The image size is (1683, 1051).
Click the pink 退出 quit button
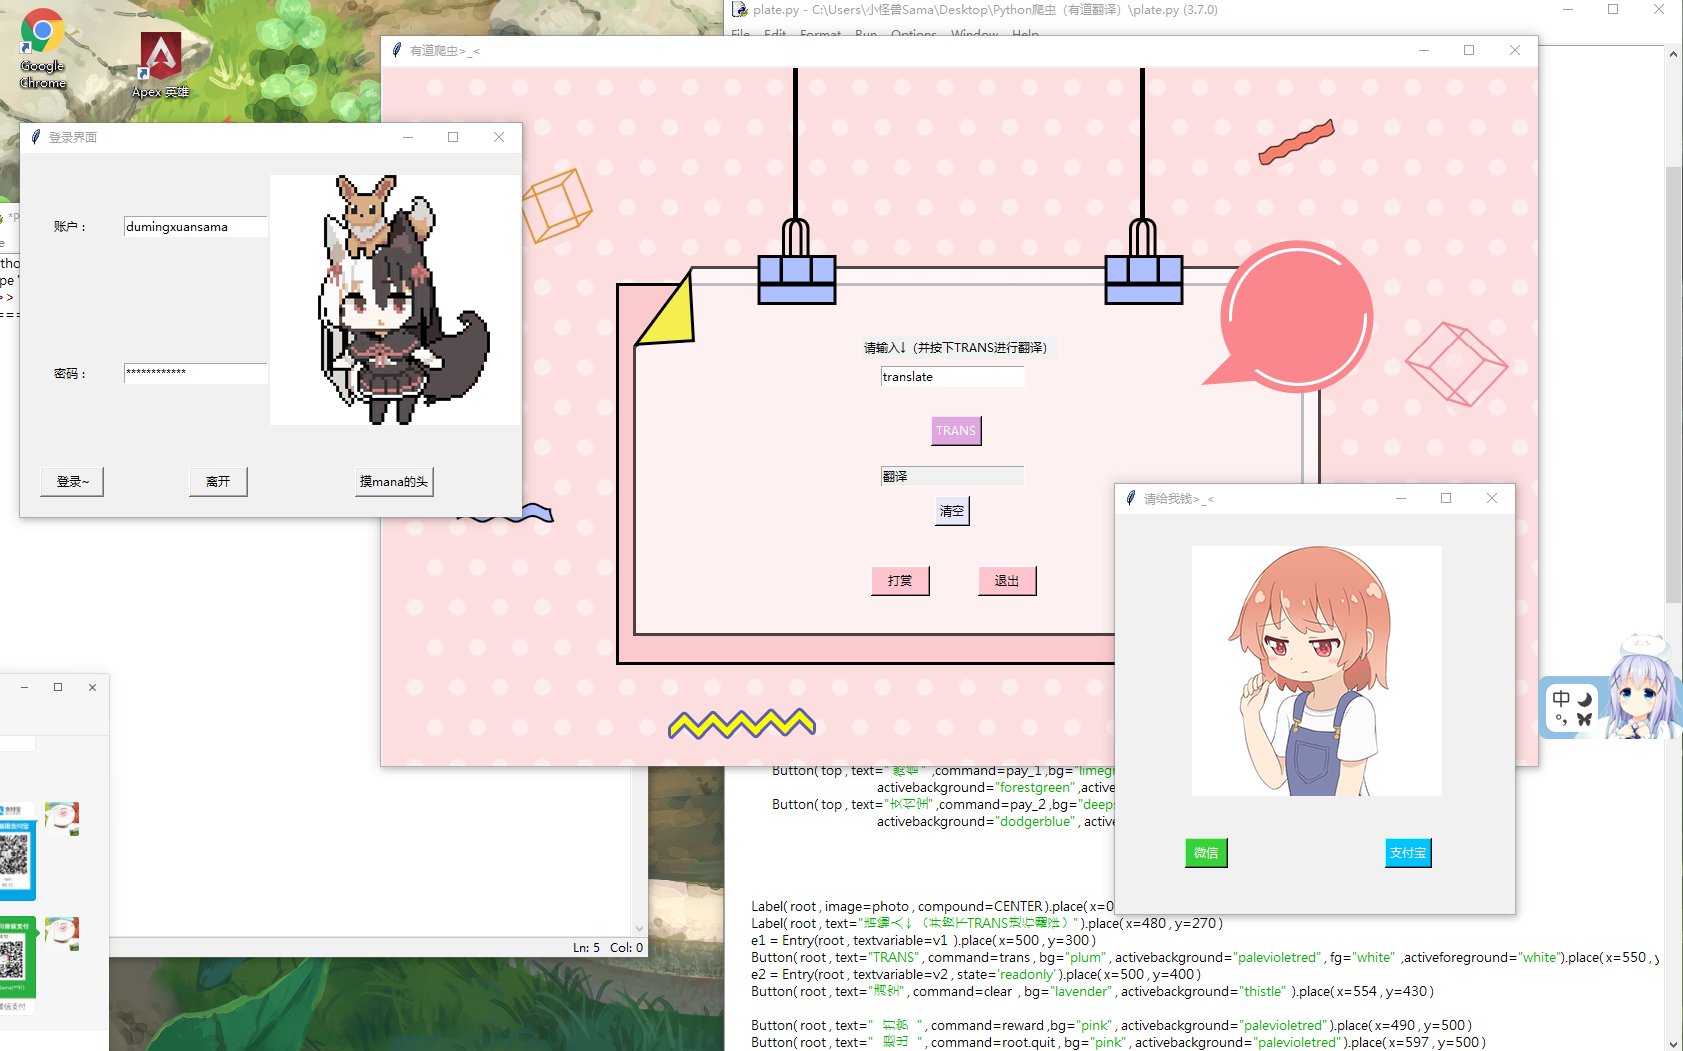click(1007, 581)
